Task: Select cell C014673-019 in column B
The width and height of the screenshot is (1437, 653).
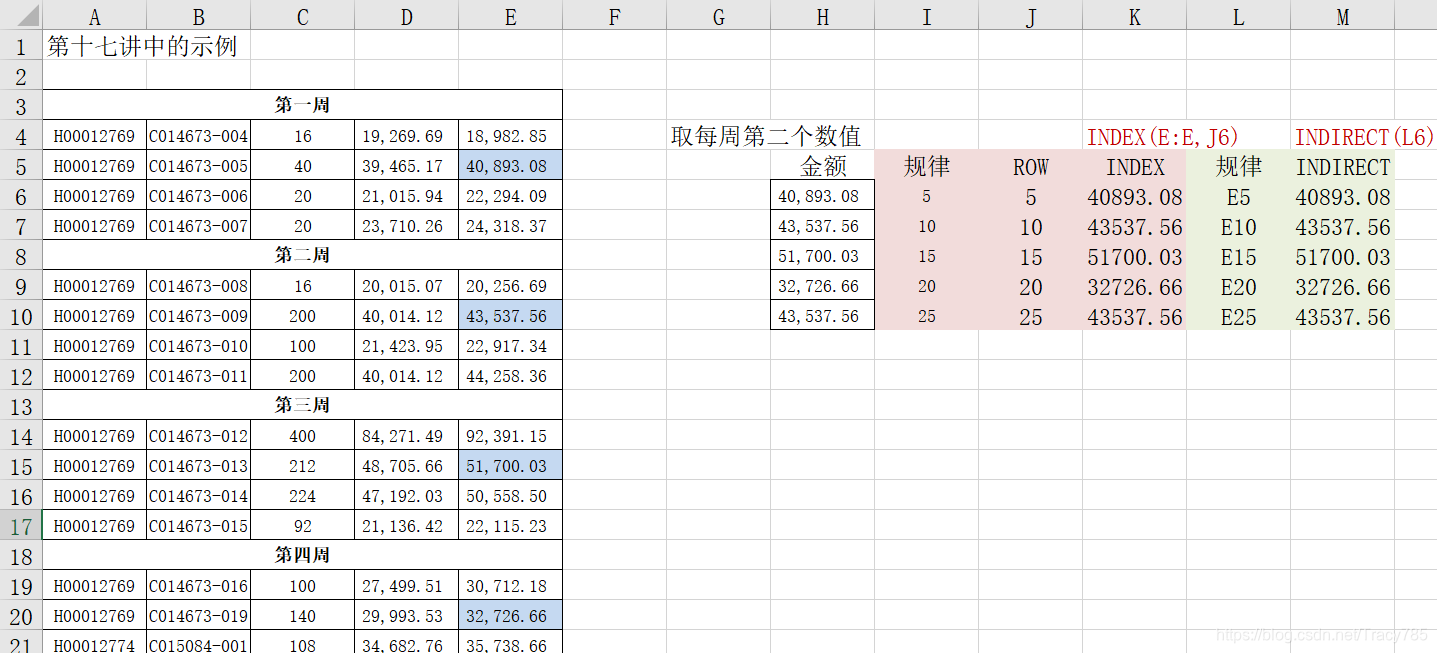Action: (198, 616)
